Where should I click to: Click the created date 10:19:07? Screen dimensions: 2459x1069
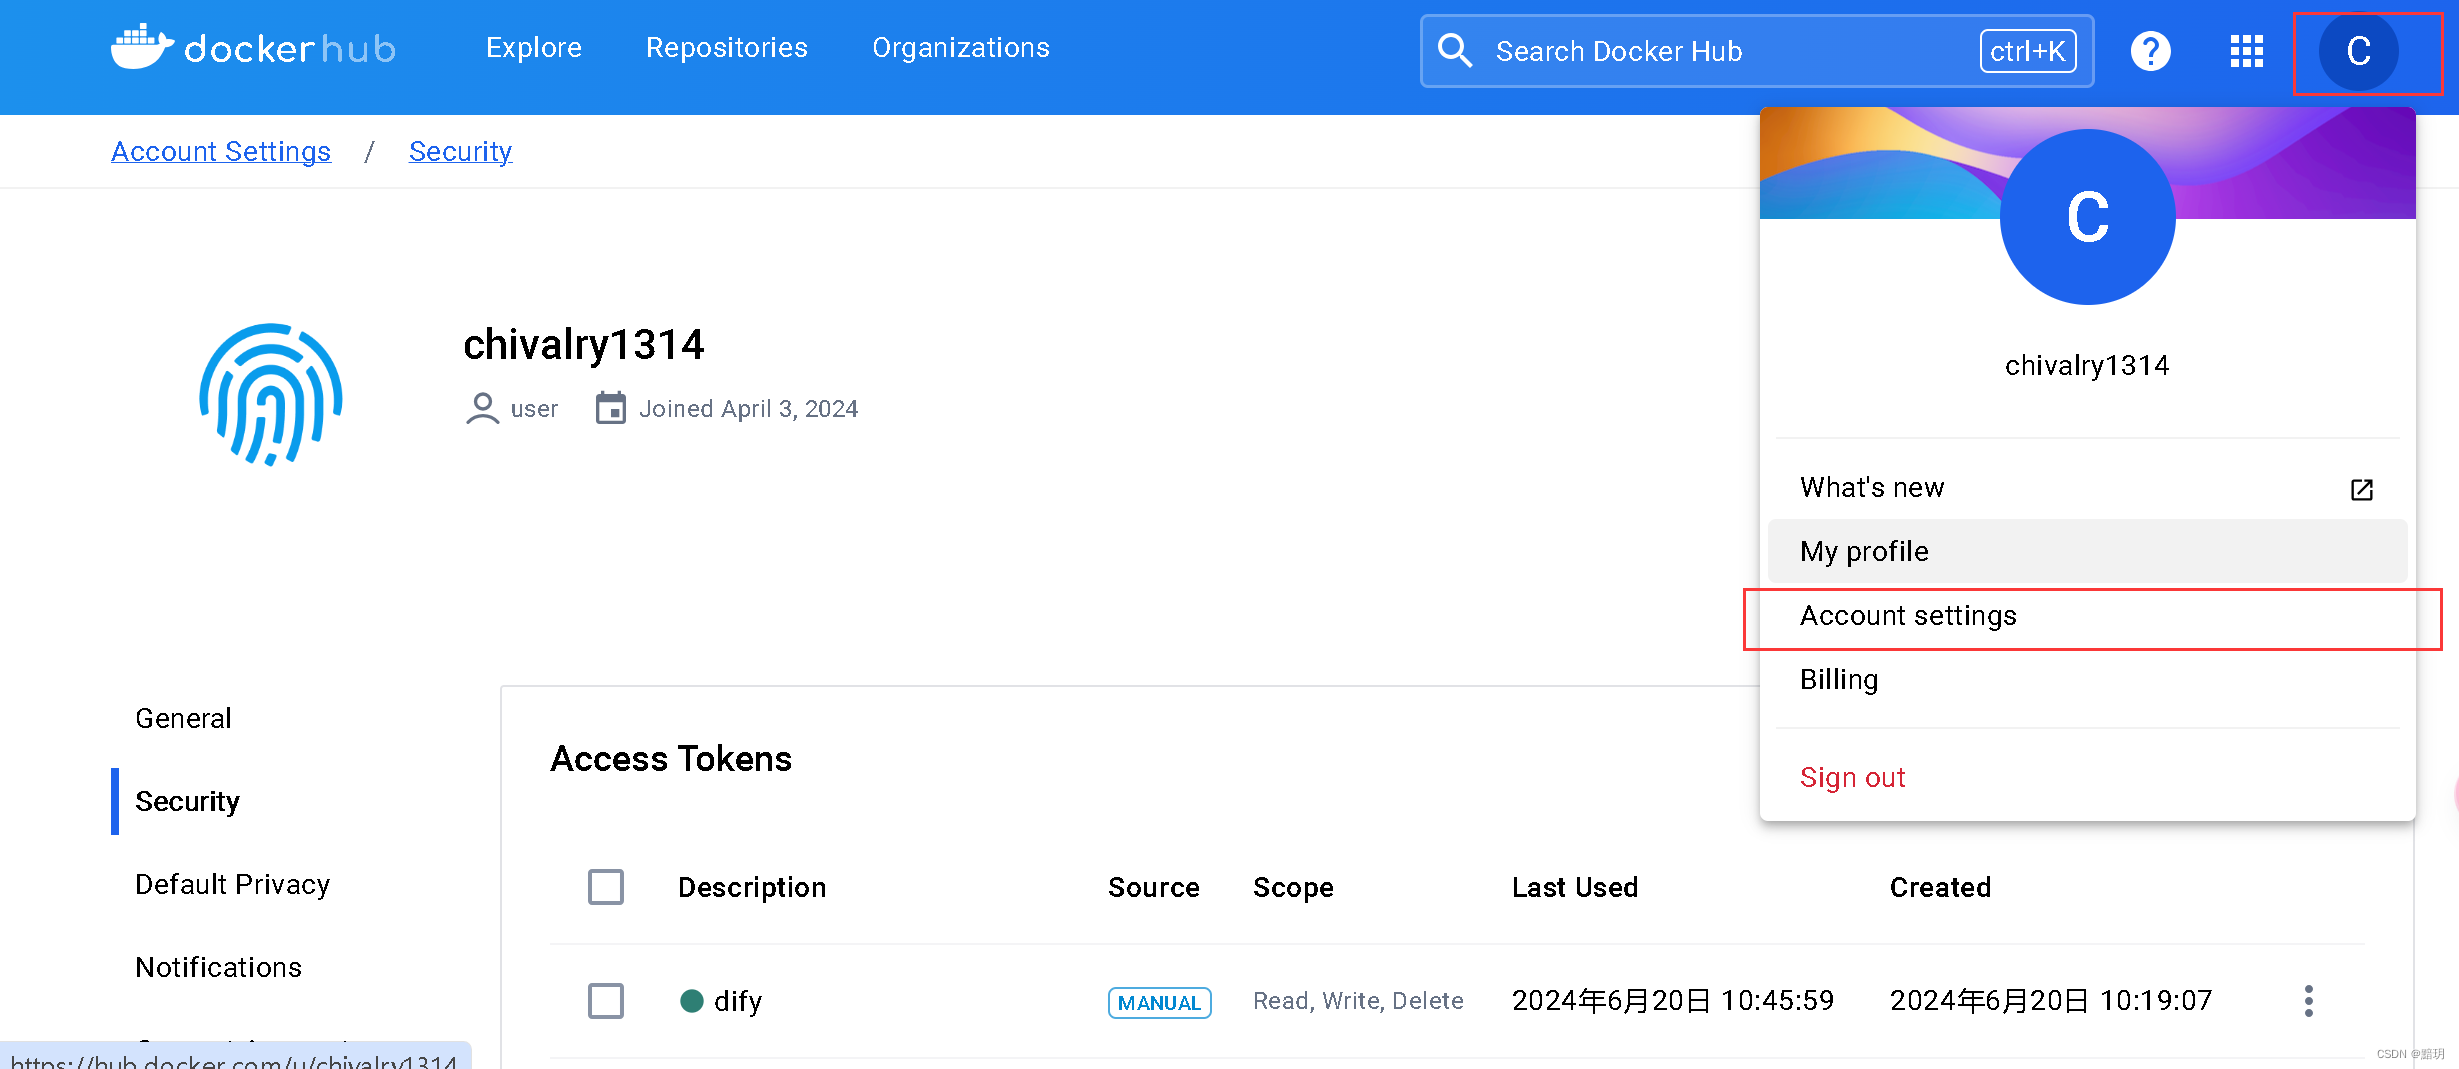[2050, 1000]
